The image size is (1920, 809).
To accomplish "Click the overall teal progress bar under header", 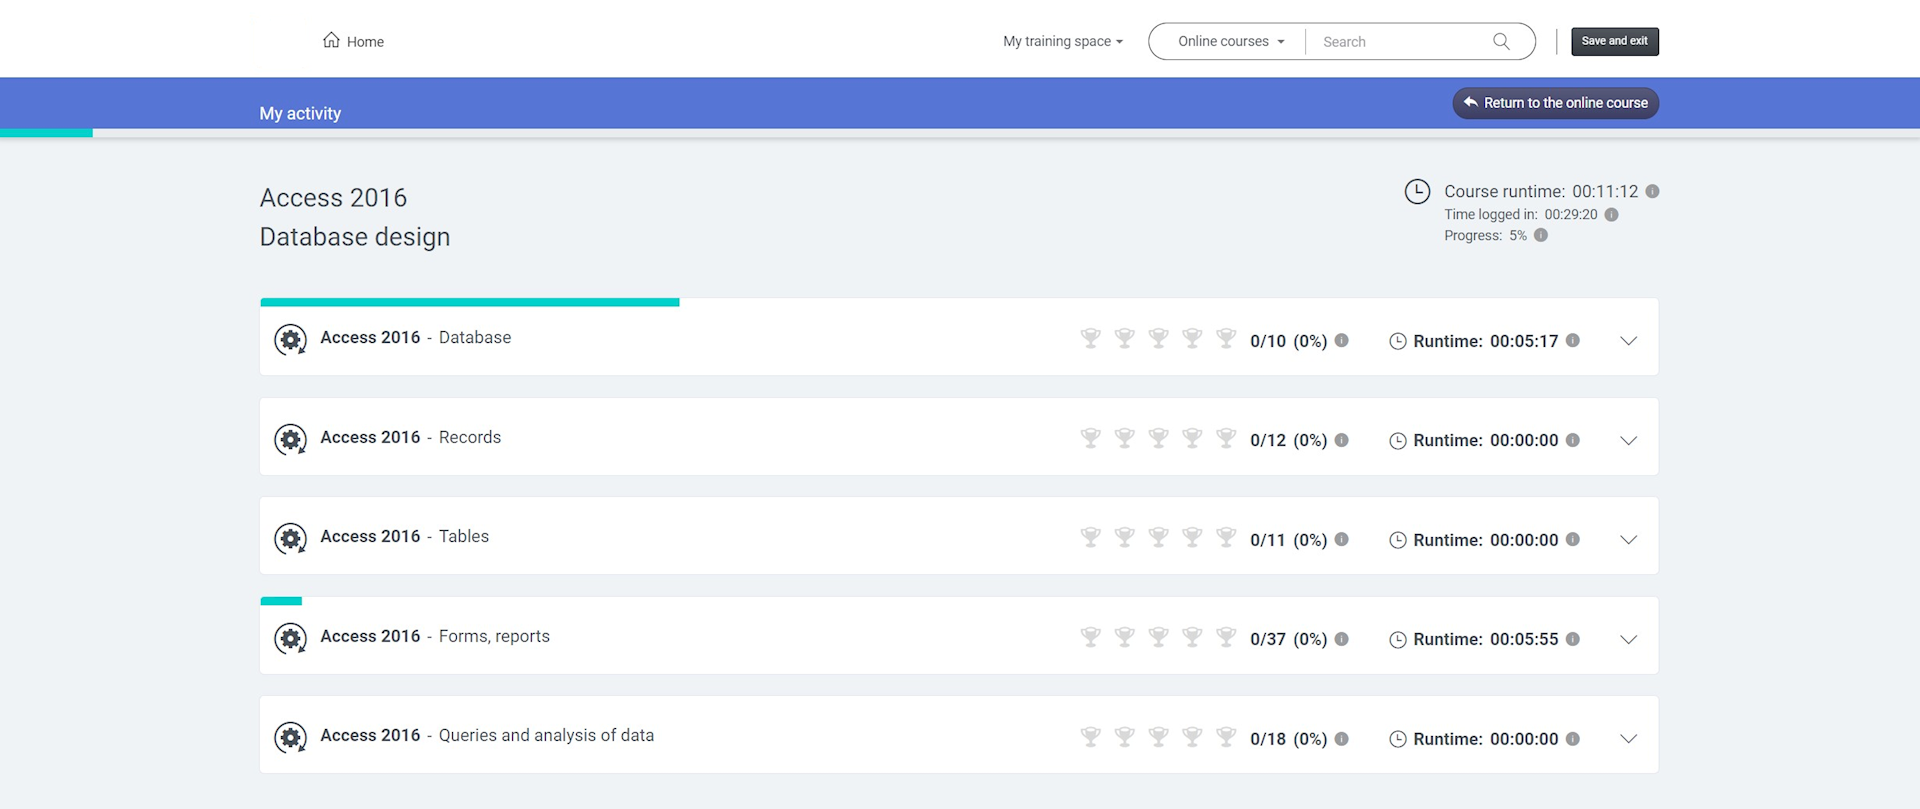I will [46, 132].
